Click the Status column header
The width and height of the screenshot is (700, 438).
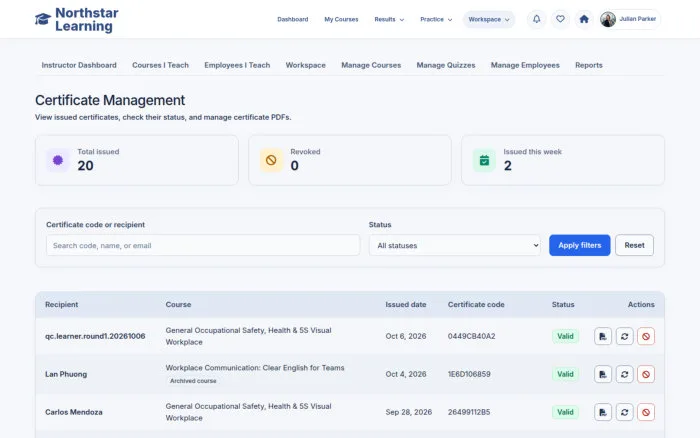tap(563, 305)
